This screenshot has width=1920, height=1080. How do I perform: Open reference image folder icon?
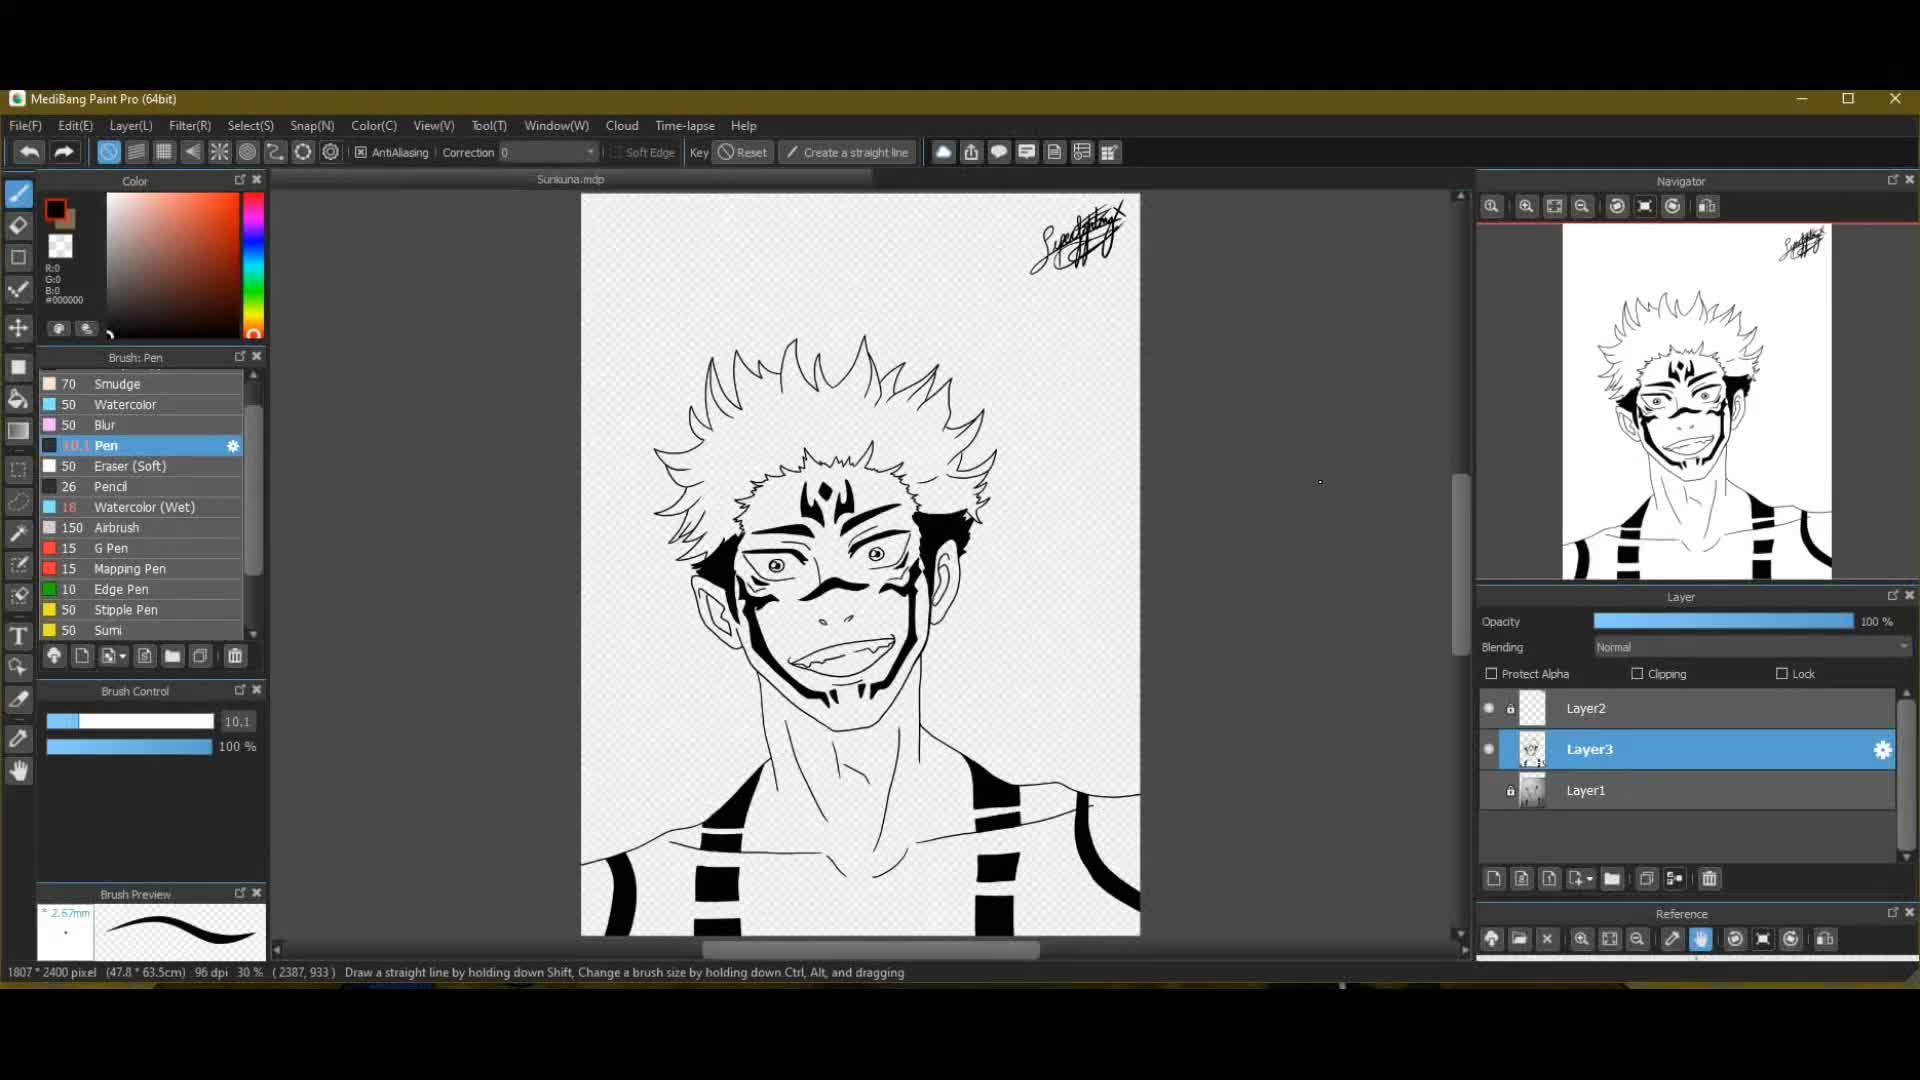point(1519,939)
